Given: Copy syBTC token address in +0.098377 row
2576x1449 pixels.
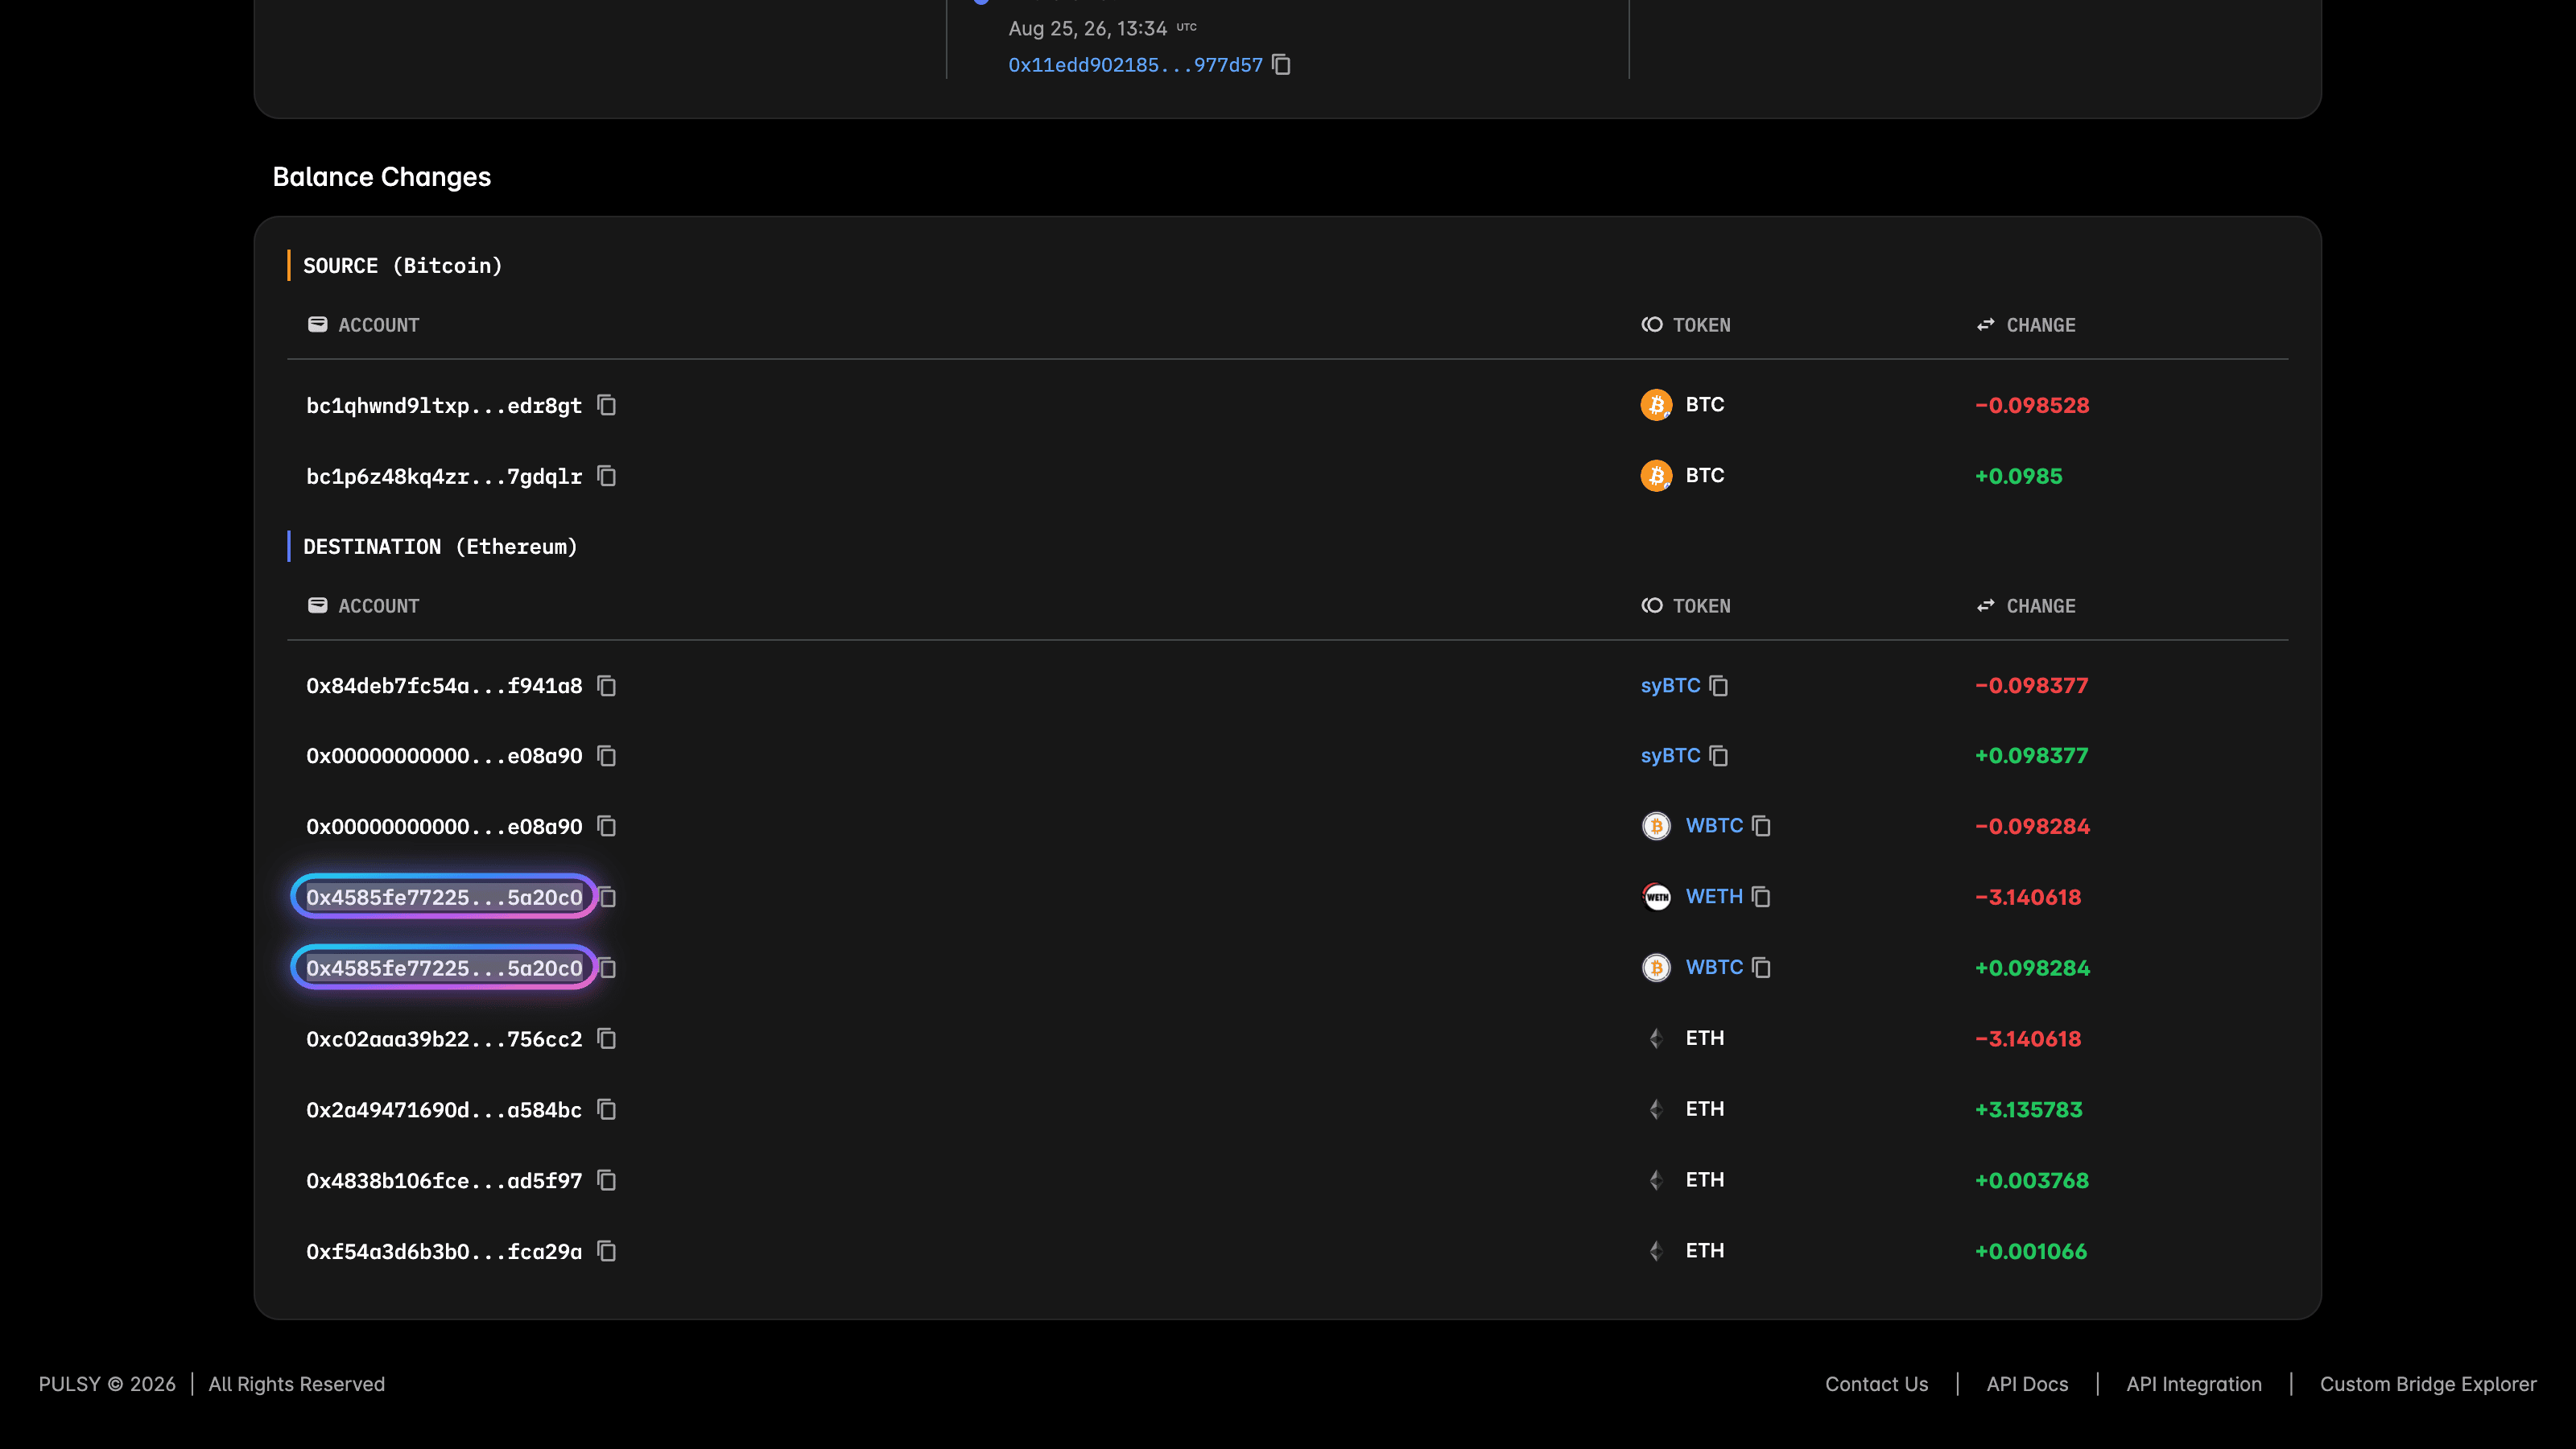Looking at the screenshot, I should tap(1718, 756).
